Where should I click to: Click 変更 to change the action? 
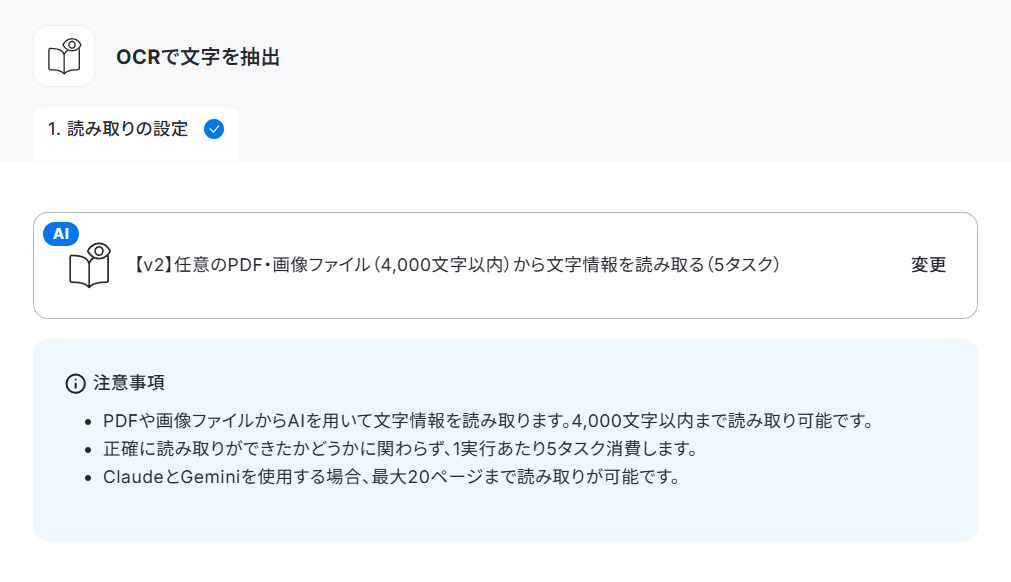point(928,265)
